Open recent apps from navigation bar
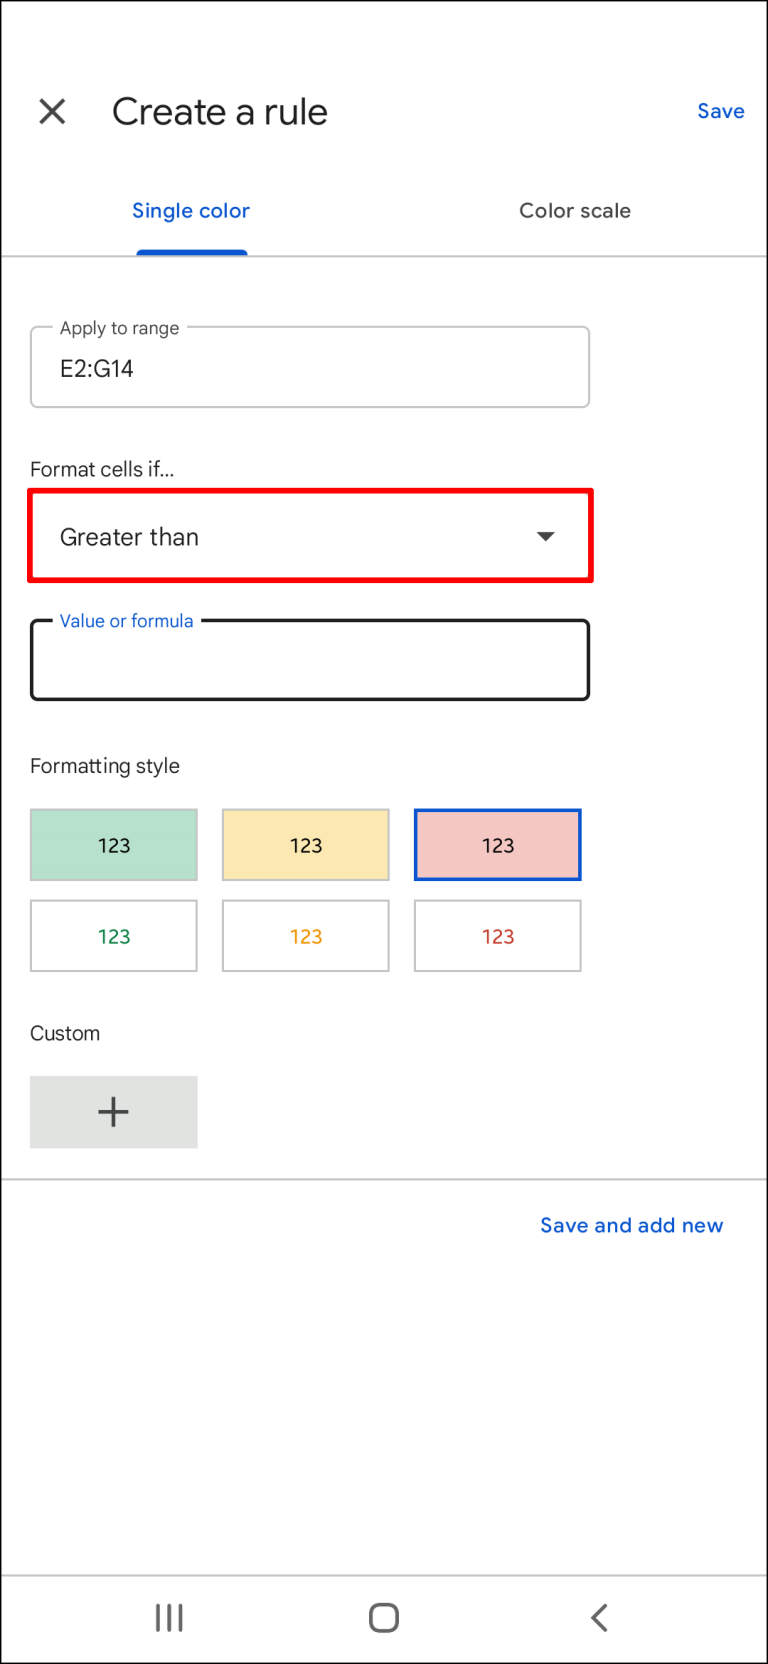This screenshot has width=768, height=1664. pyautogui.click(x=169, y=1616)
